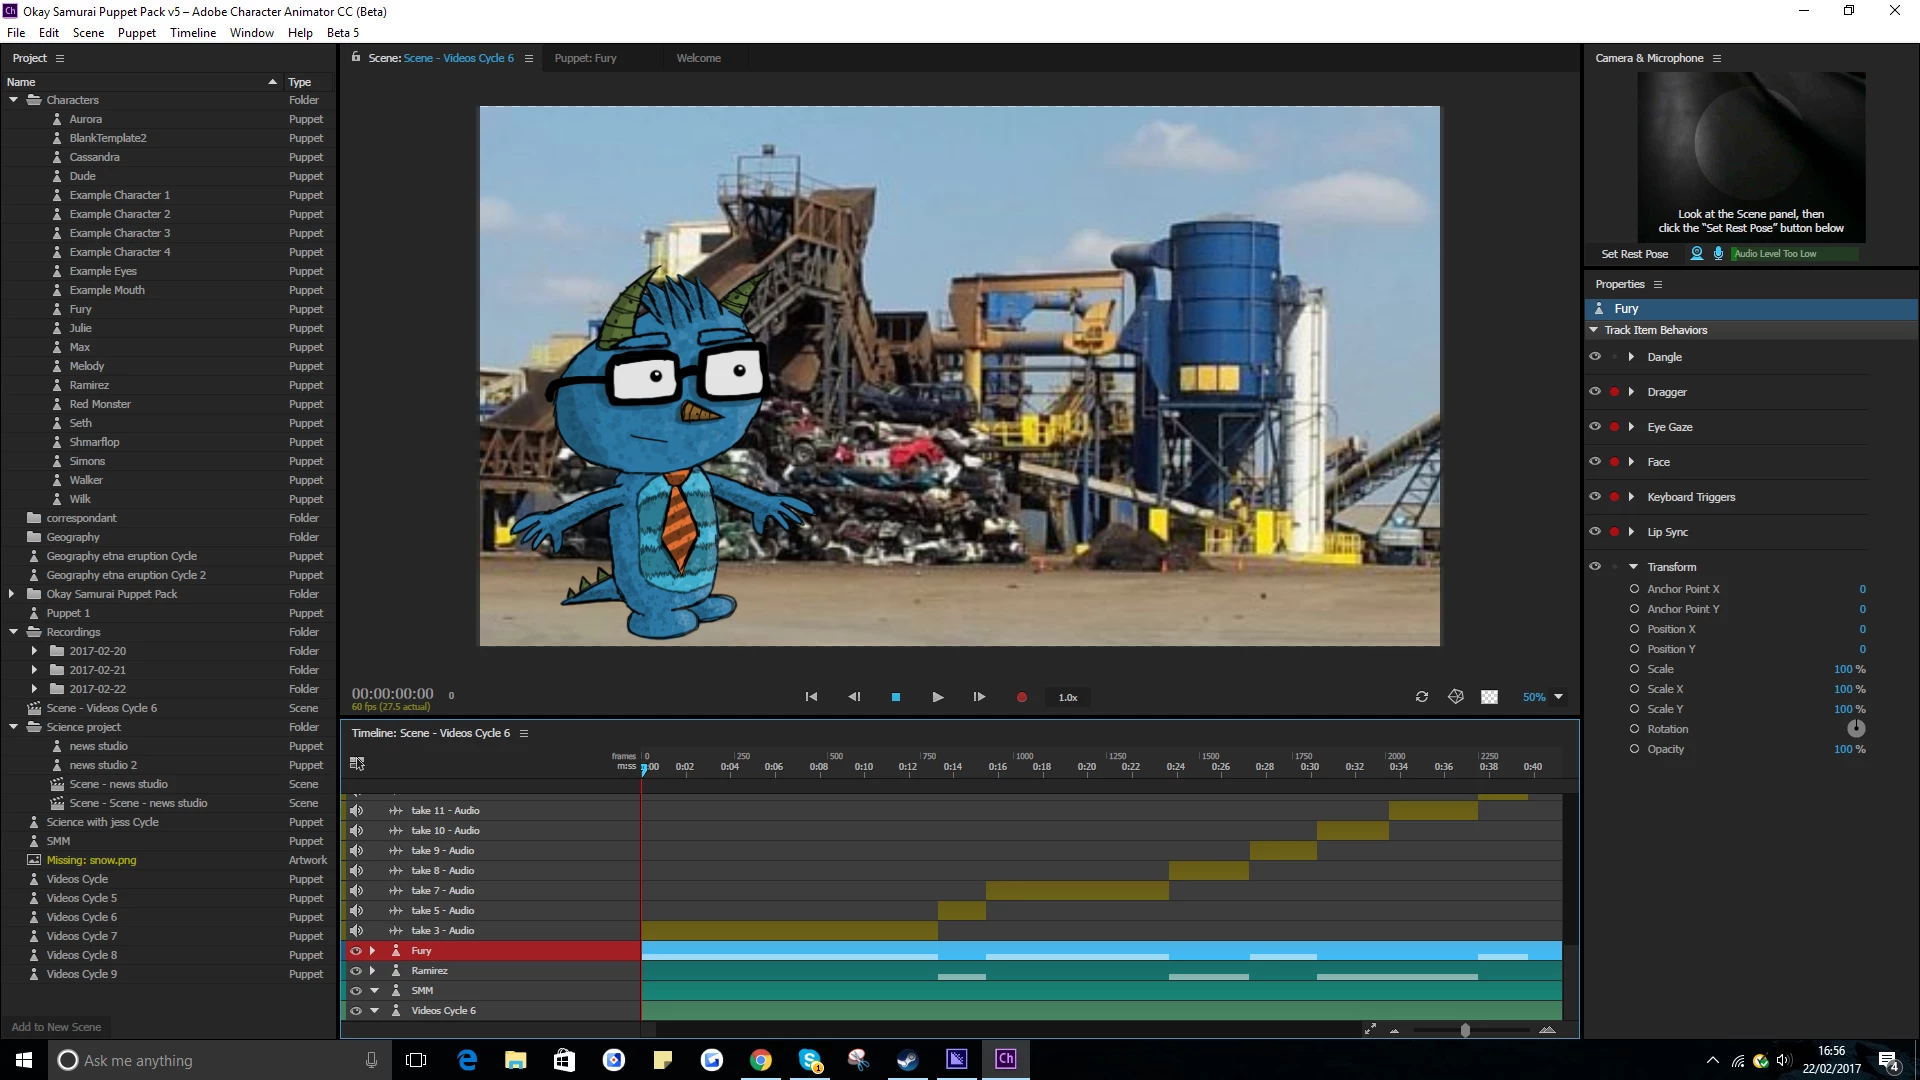Viewport: 1920px width, 1080px height.
Task: Switch to the Puppet: Fury tab
Action: point(585,58)
